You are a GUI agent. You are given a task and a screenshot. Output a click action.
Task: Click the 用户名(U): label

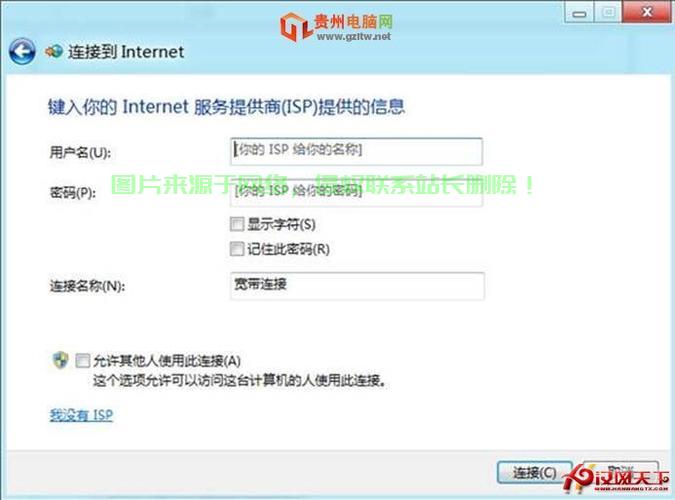pyautogui.click(x=80, y=152)
